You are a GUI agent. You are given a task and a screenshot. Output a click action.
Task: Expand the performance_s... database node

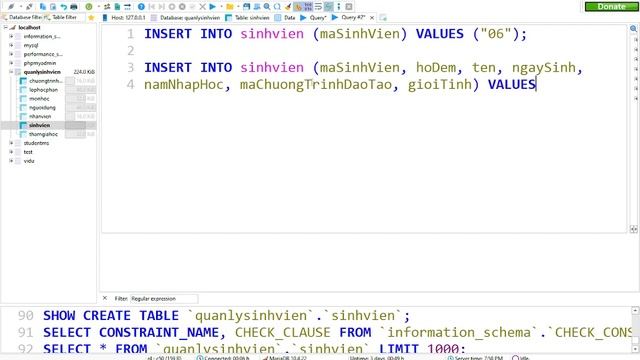click(x=11, y=54)
